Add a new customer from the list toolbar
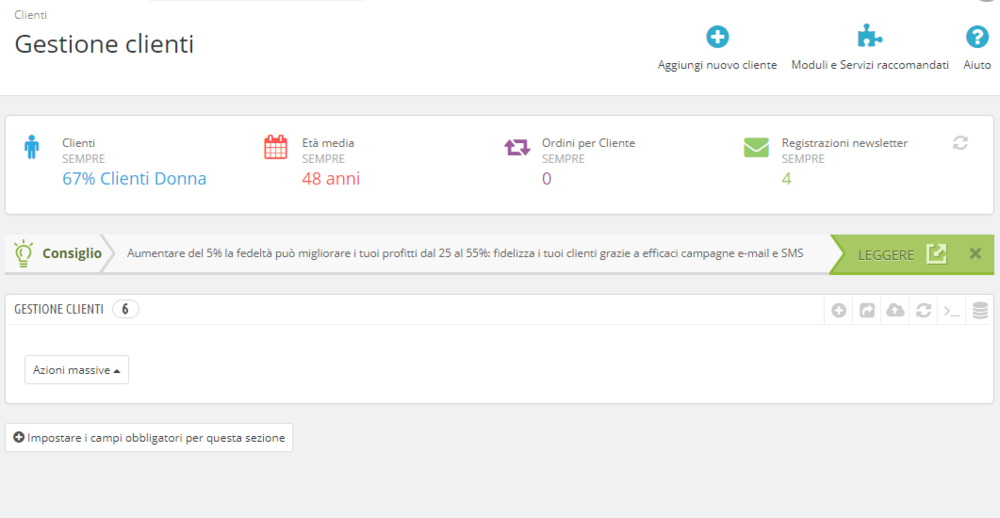This screenshot has height=518, width=1000. (839, 311)
